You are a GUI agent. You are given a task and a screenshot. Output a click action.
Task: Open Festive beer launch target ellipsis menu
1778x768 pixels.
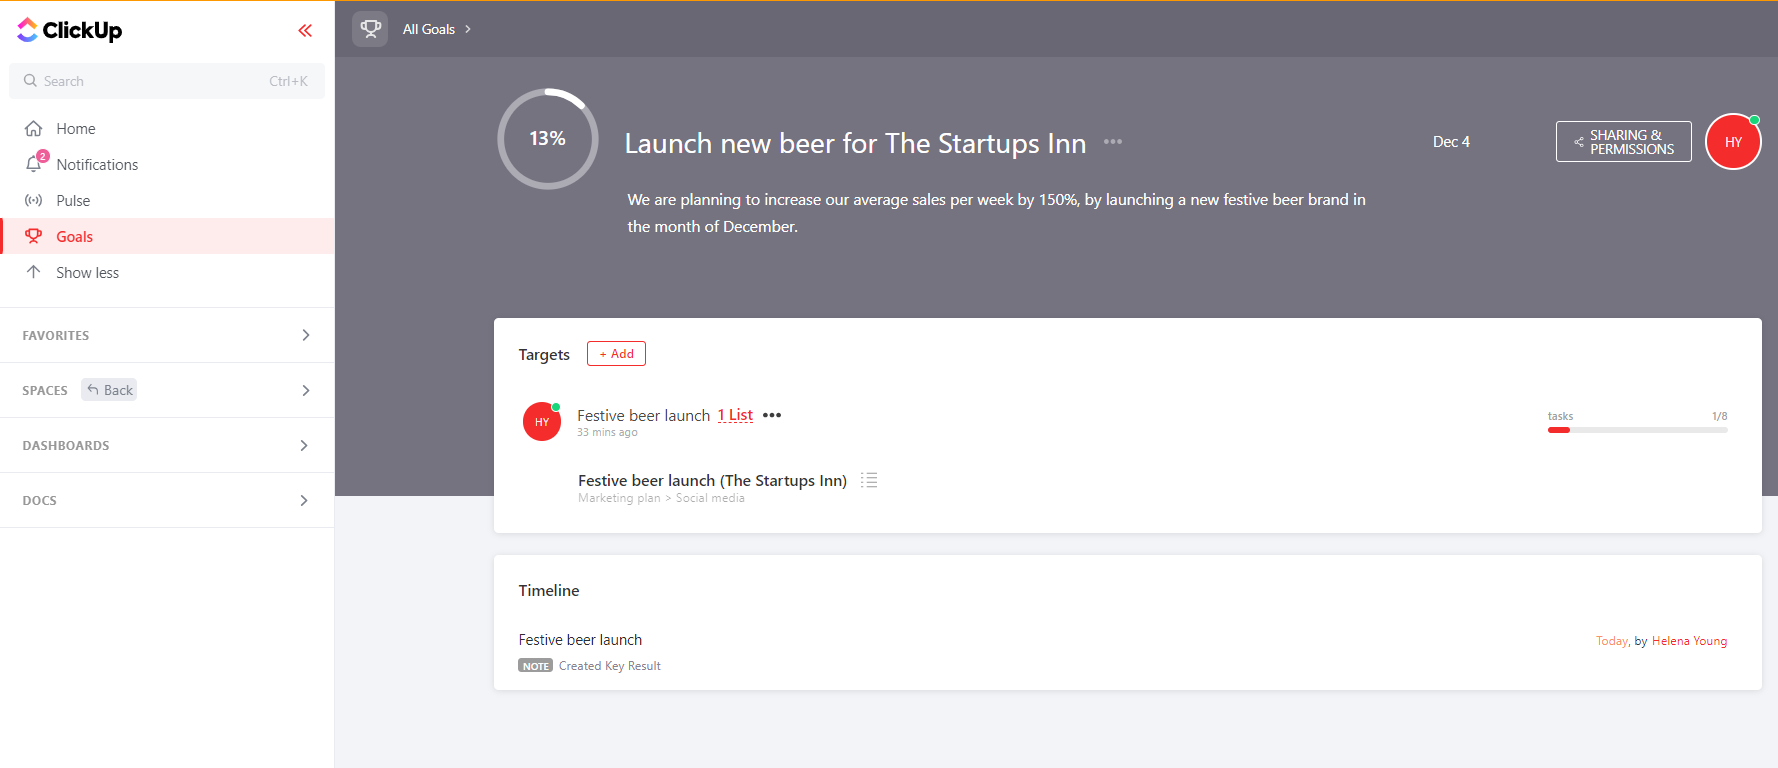[772, 415]
